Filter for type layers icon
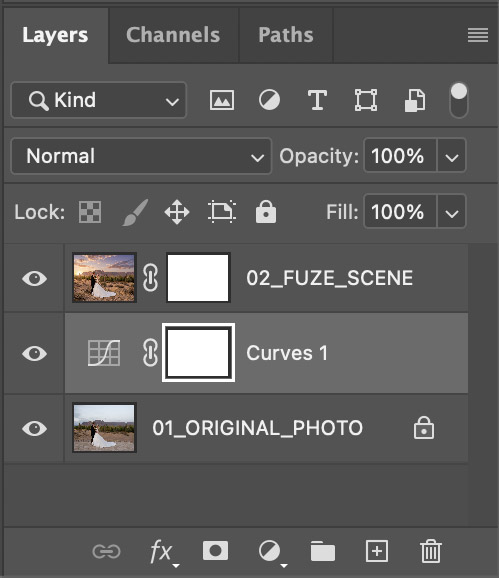The height and width of the screenshot is (578, 499). [317, 100]
